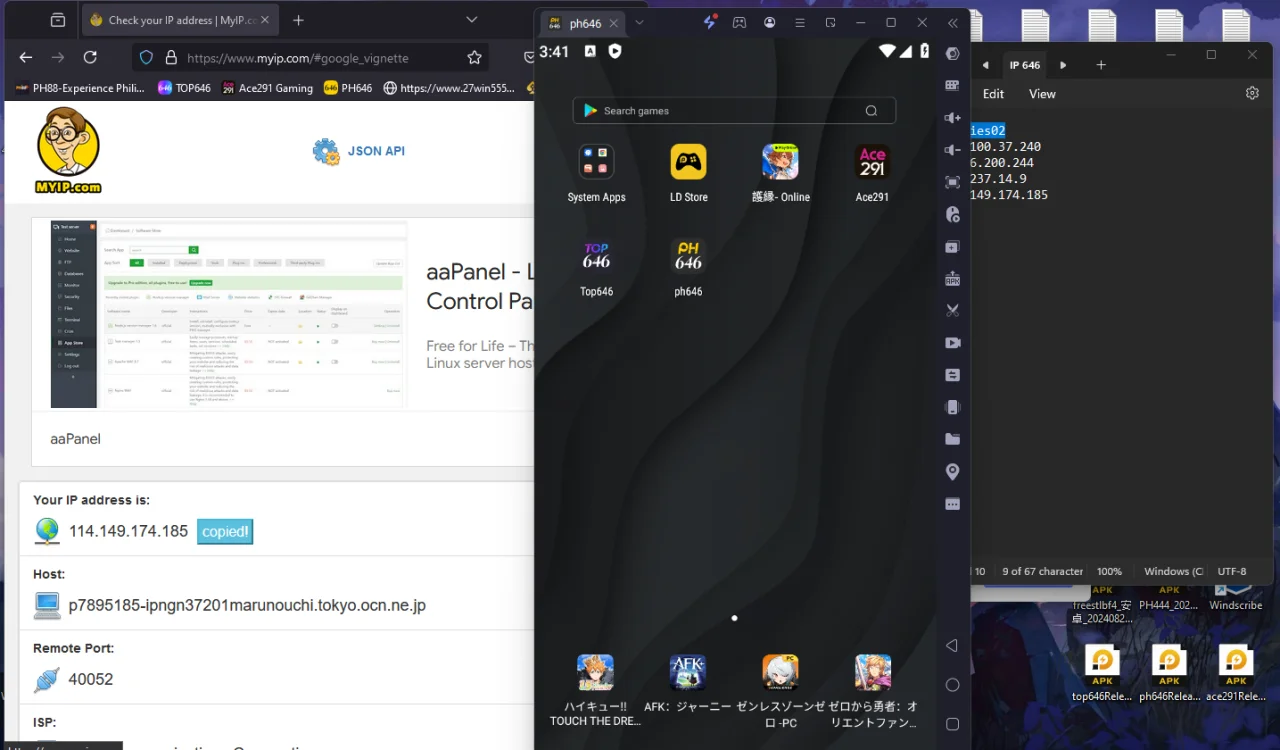Click the Android home circle button
1280x750 pixels.
point(952,685)
